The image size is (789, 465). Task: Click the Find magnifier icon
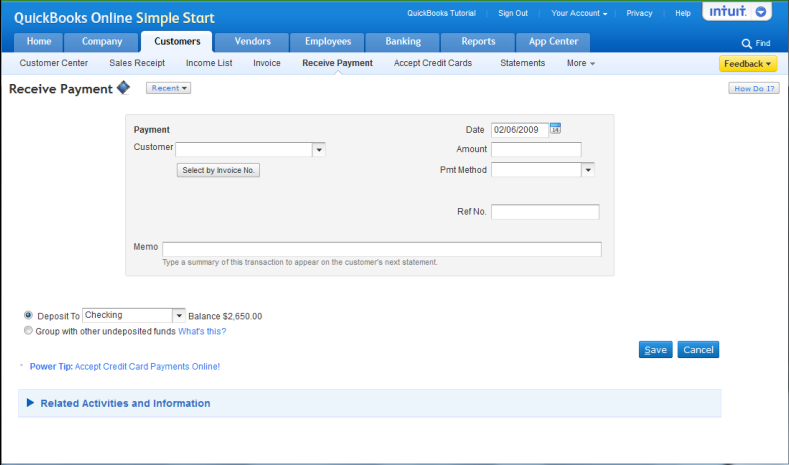pos(746,44)
